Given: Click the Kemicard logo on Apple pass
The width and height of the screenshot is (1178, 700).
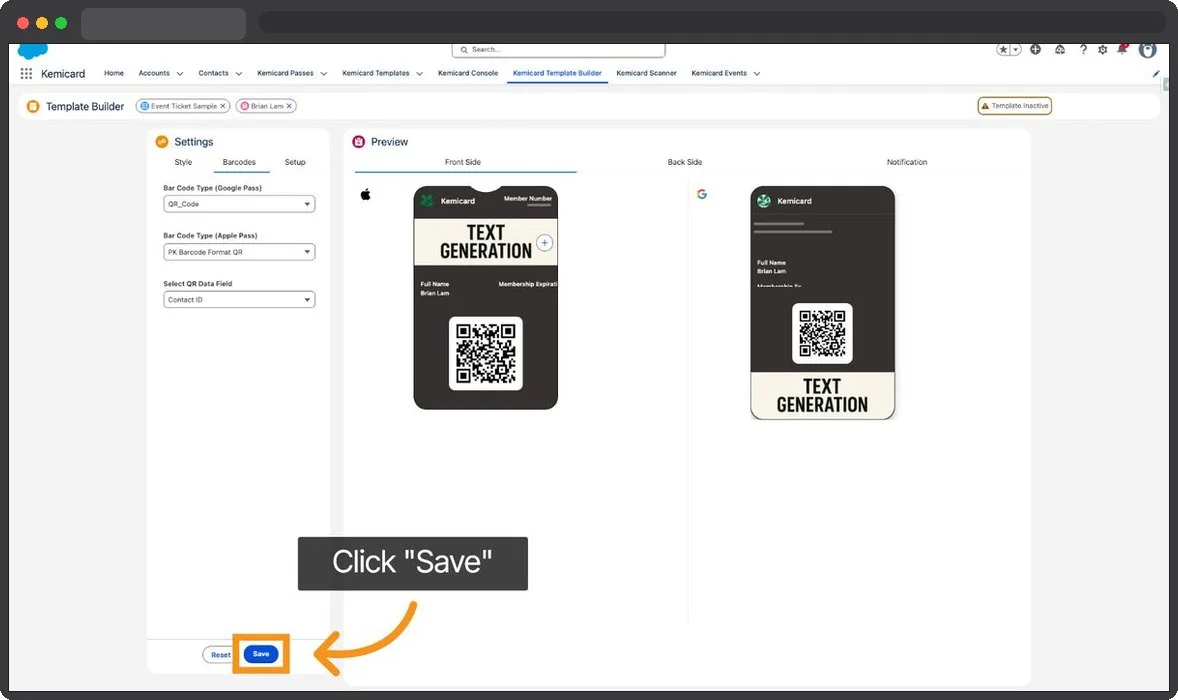Looking at the screenshot, I should pos(427,201).
